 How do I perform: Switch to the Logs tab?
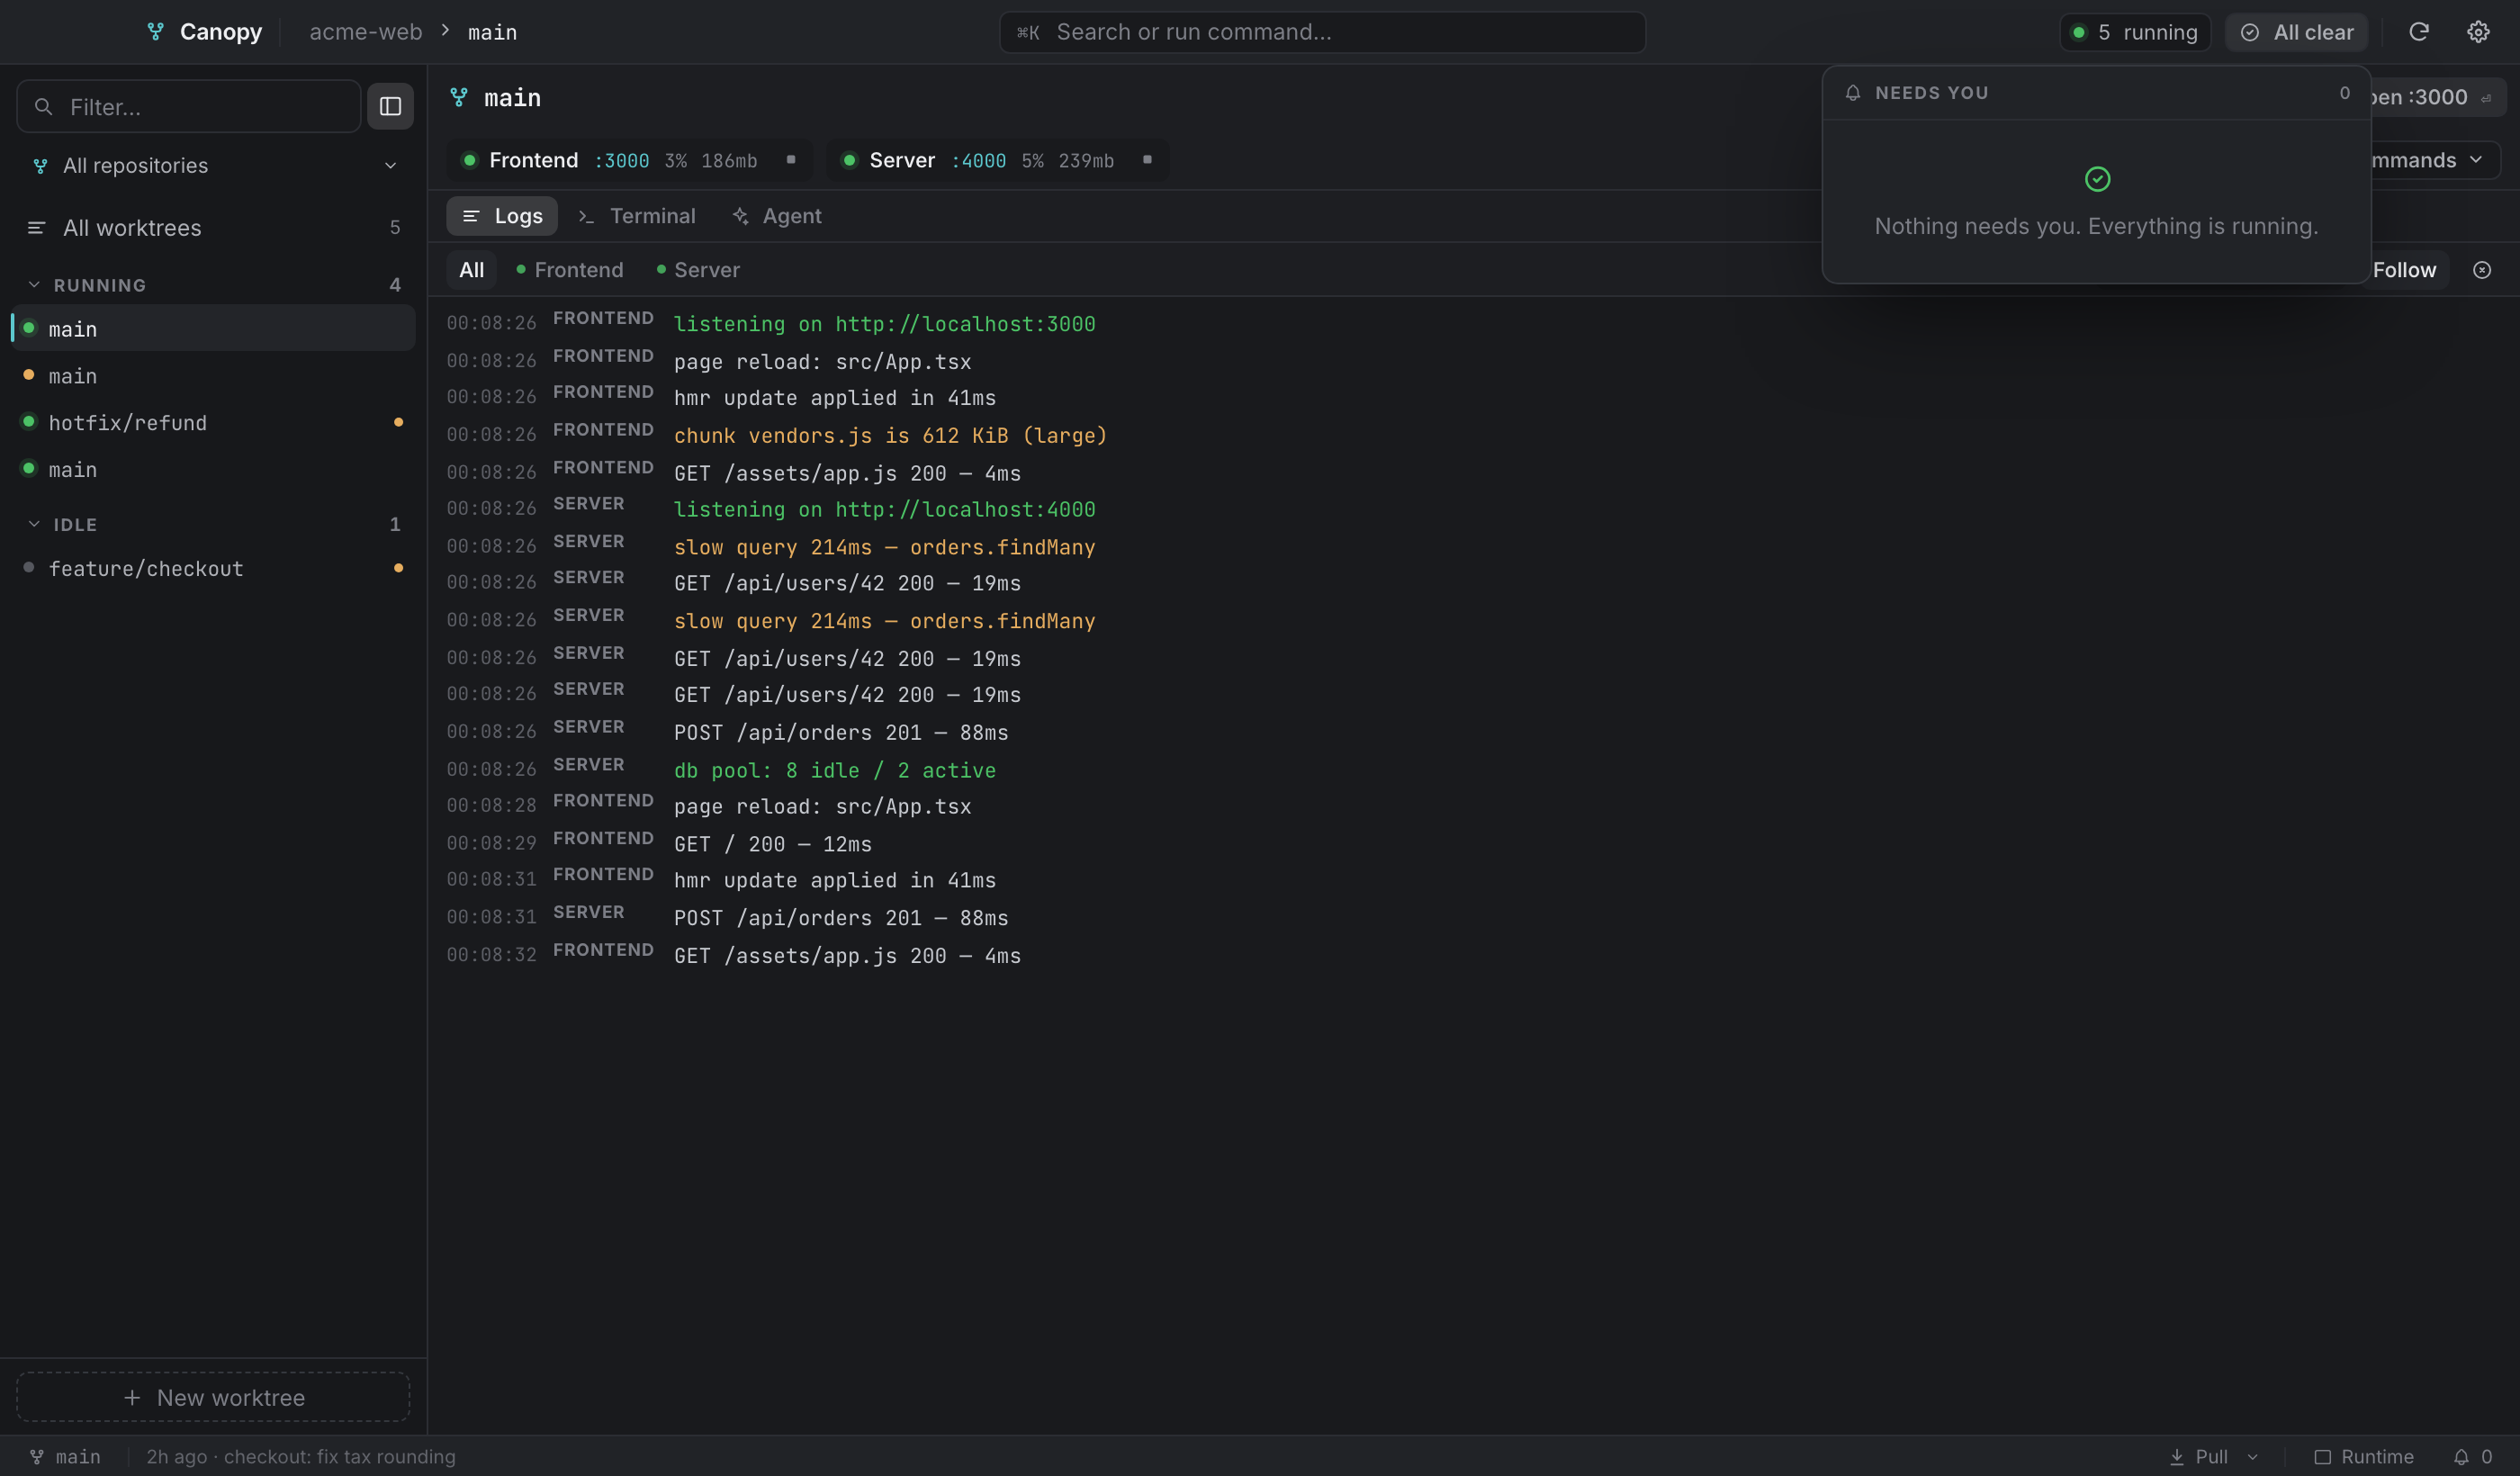point(502,216)
